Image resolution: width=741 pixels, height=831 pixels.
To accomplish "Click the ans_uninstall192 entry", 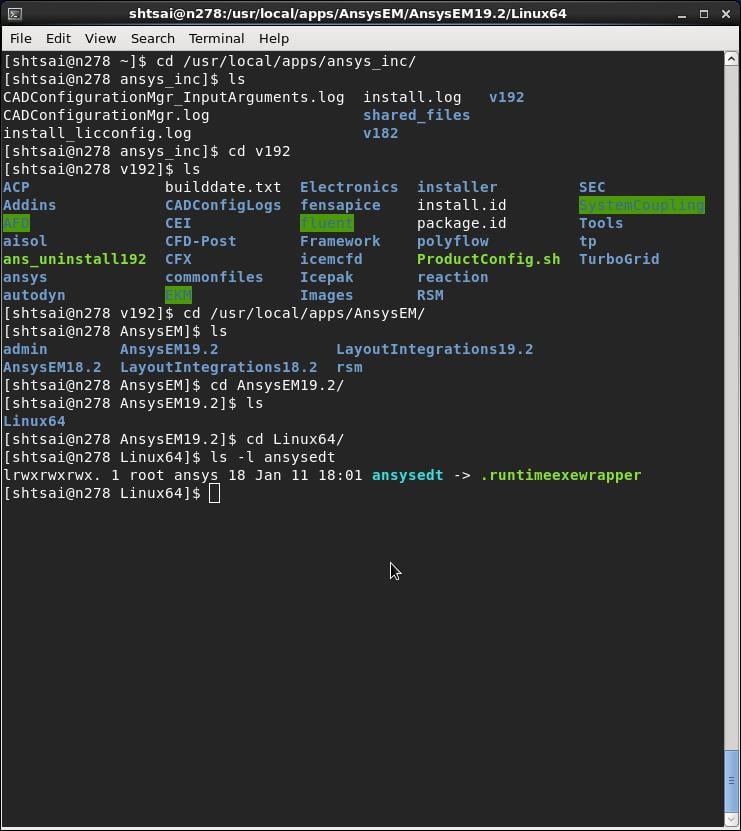I will coord(74,259).
